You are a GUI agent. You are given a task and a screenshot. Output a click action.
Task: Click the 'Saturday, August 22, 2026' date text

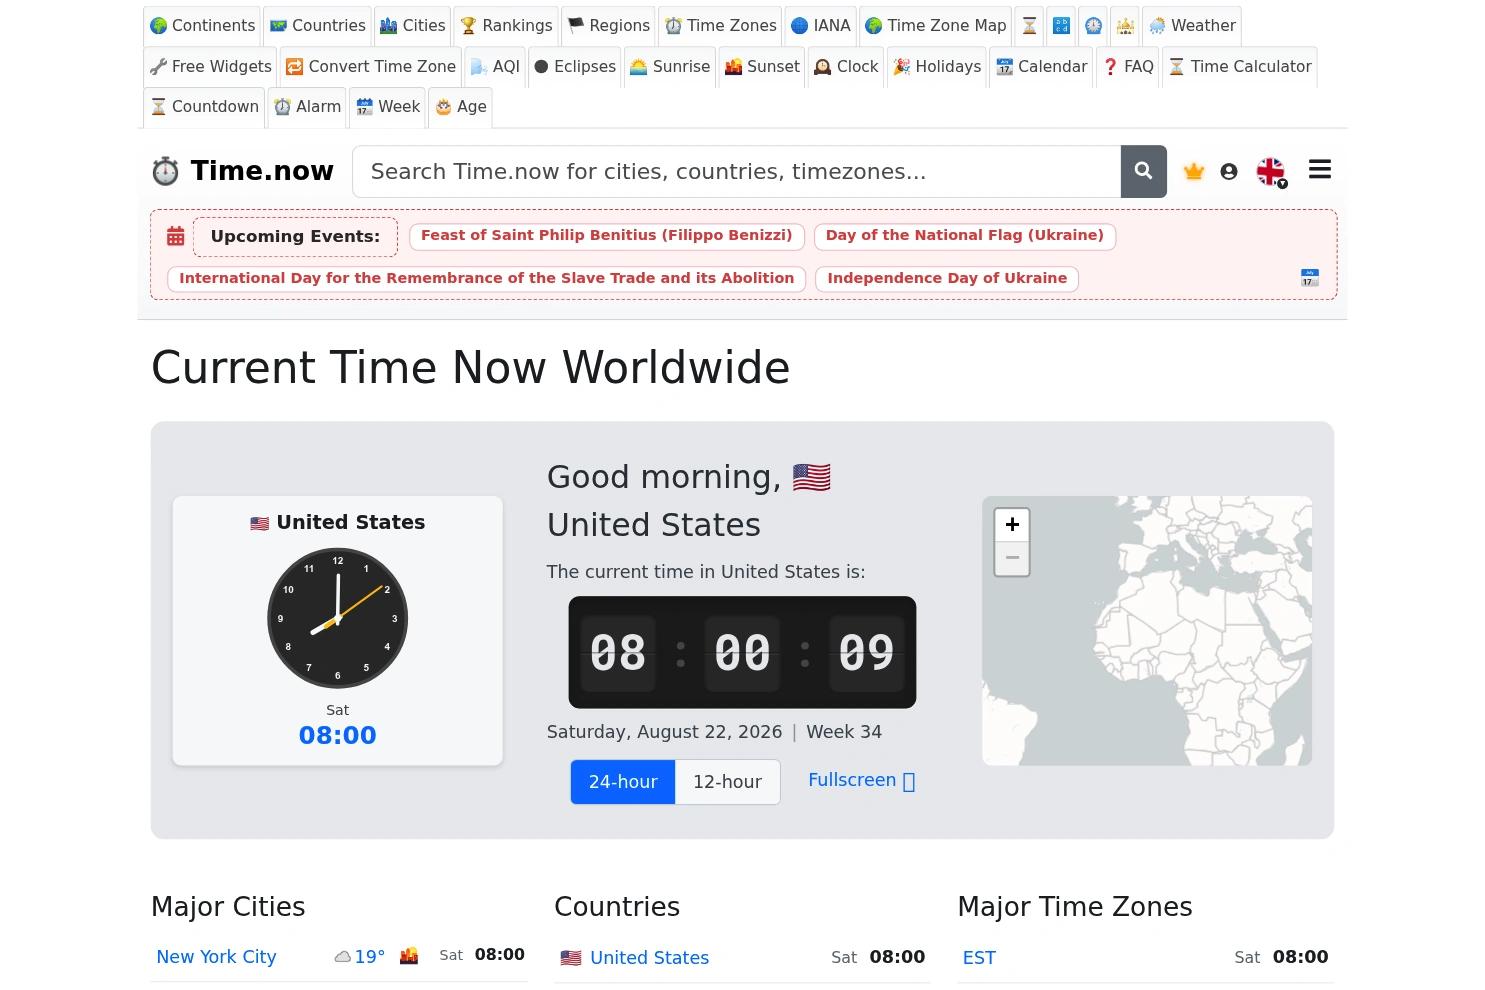(664, 732)
